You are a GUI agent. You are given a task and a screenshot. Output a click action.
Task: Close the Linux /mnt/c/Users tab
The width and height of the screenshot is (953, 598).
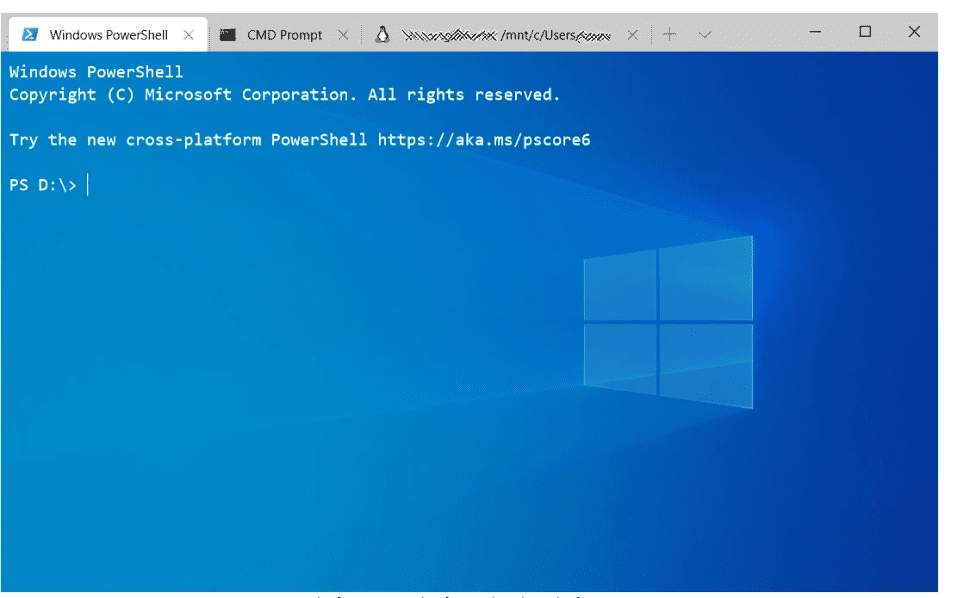point(632,35)
